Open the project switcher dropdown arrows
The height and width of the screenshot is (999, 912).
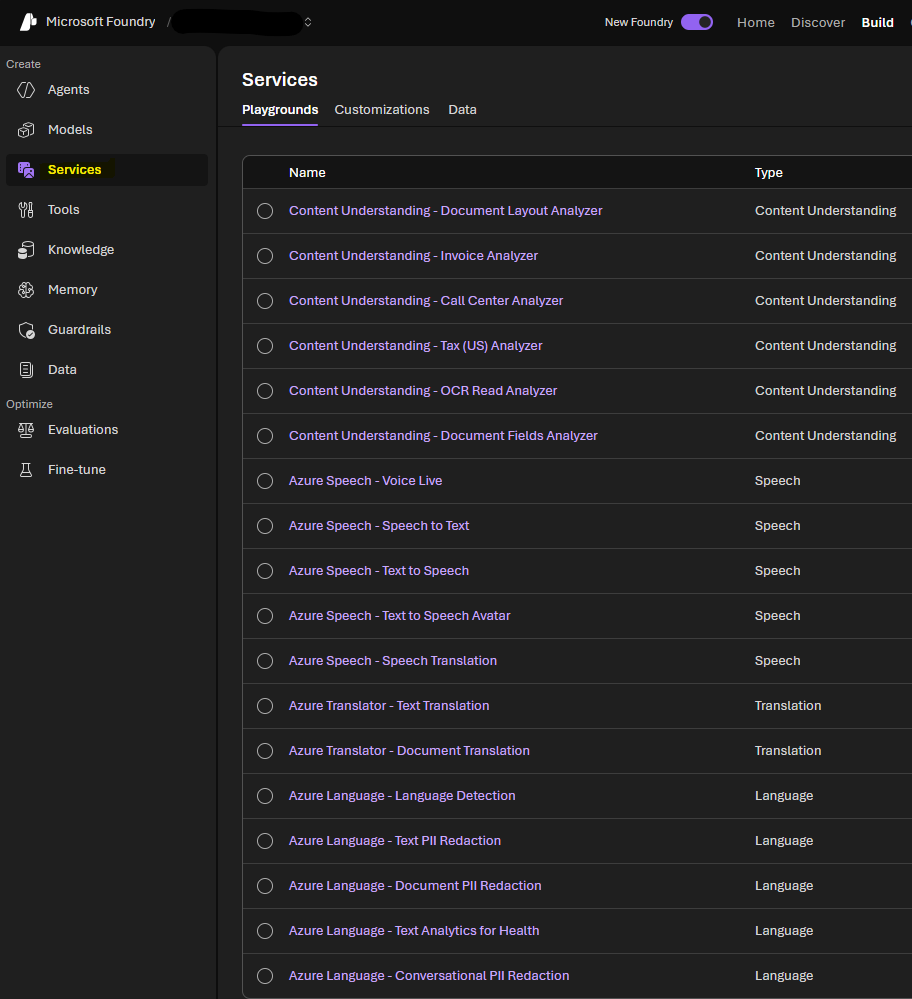(x=308, y=22)
